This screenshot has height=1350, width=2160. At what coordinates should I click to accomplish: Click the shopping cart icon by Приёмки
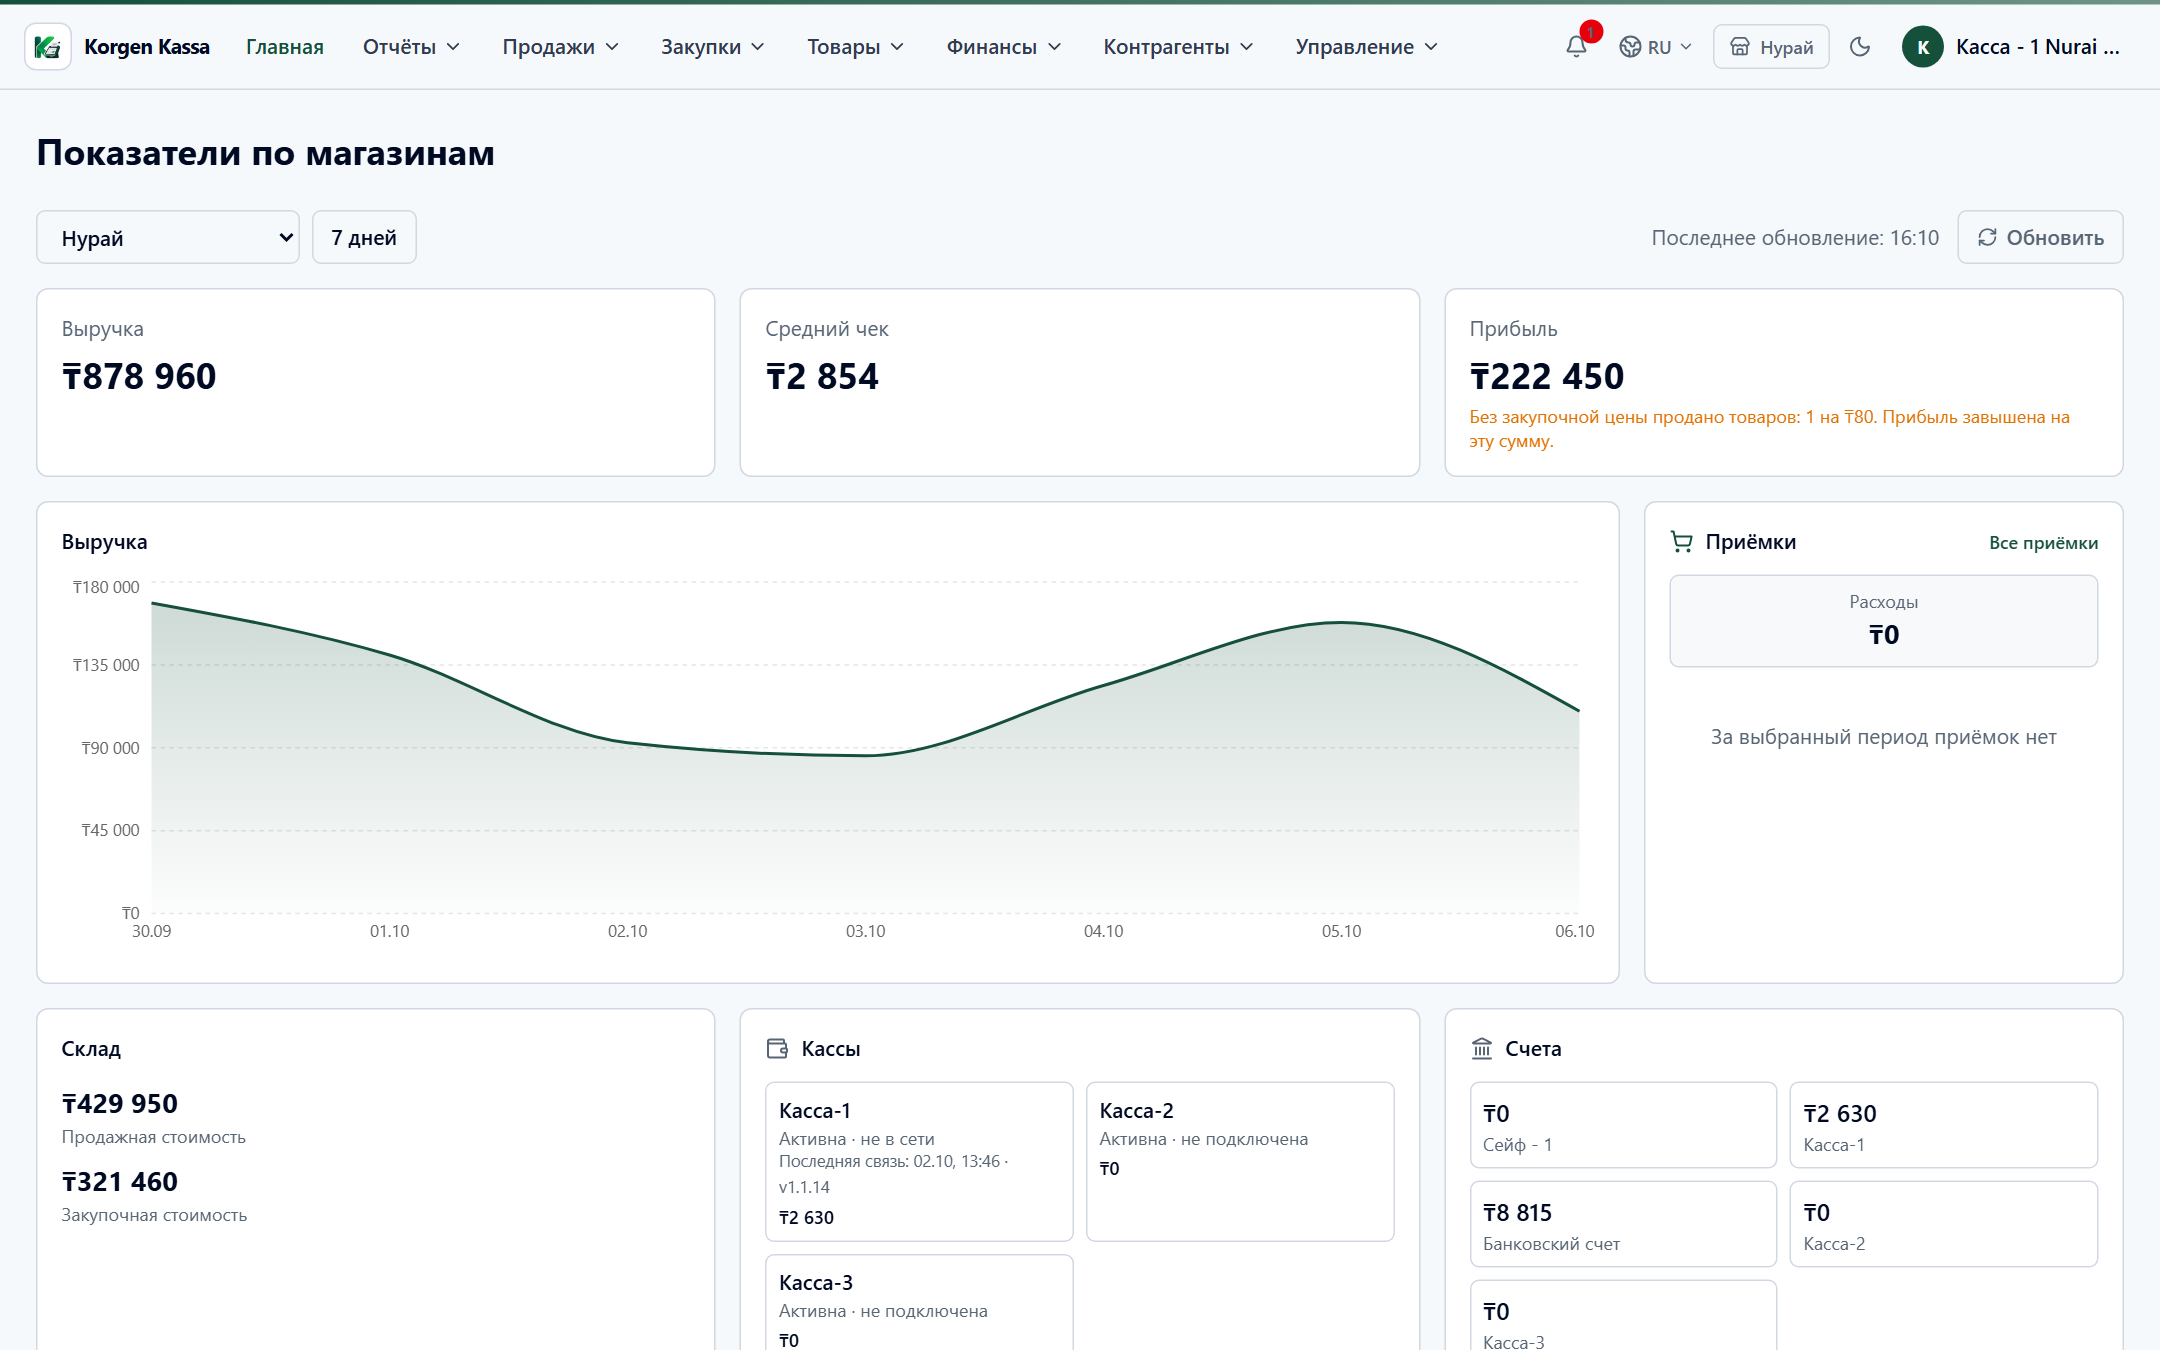(x=1682, y=542)
